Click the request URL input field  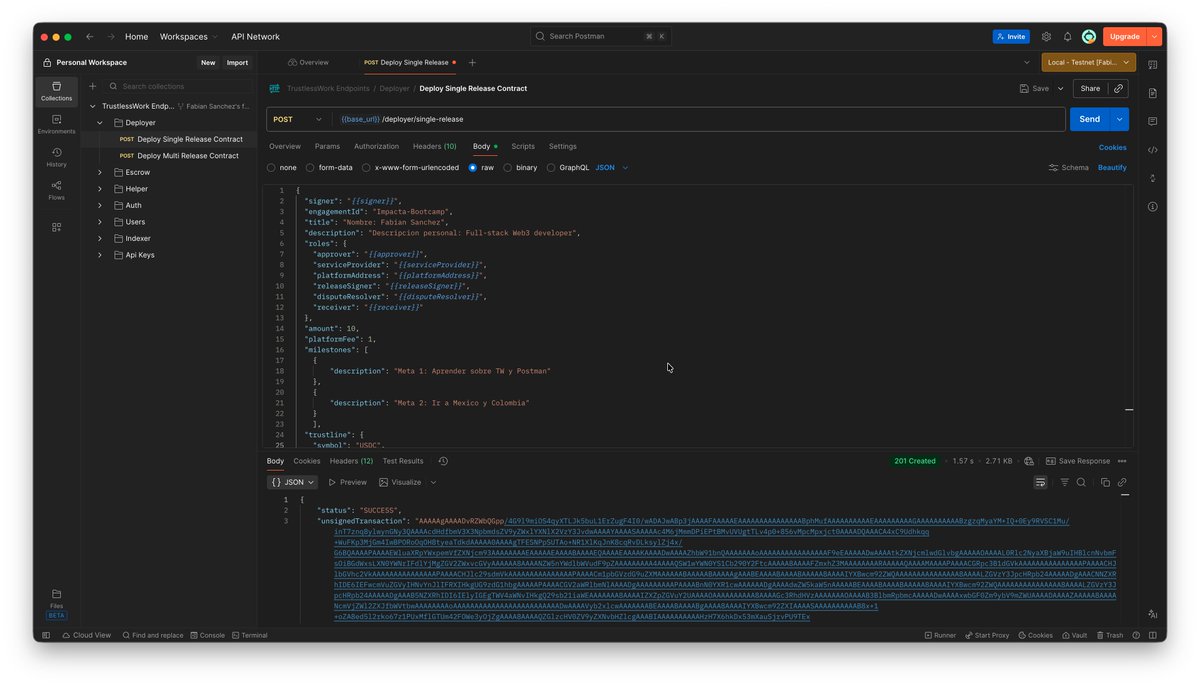coord(700,119)
